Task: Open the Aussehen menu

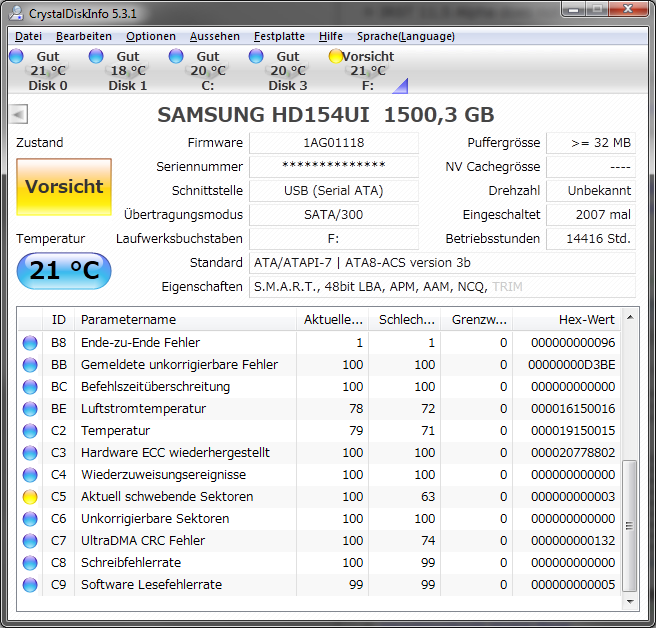Action: click(x=215, y=36)
